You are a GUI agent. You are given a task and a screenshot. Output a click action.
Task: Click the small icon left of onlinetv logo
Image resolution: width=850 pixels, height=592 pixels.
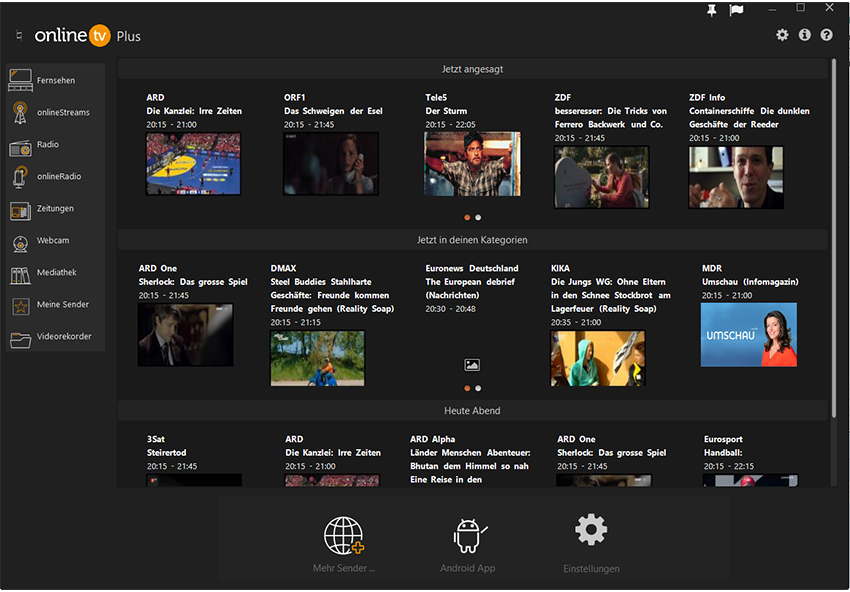point(20,36)
